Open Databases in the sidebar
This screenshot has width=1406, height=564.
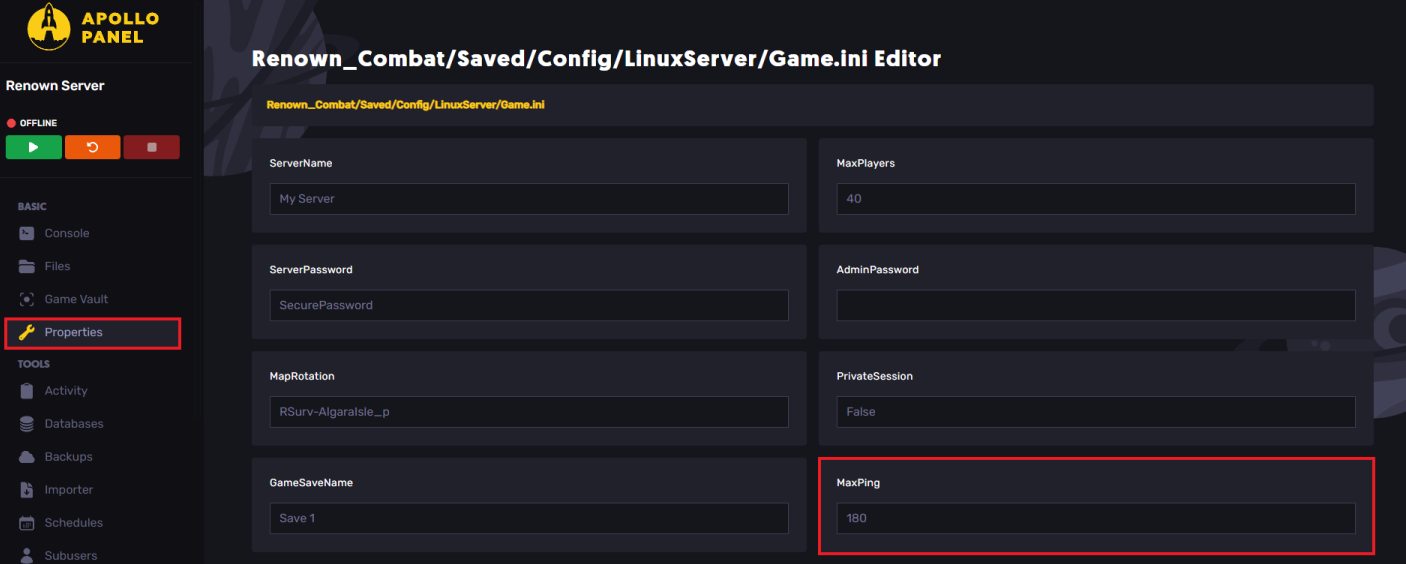coord(73,424)
